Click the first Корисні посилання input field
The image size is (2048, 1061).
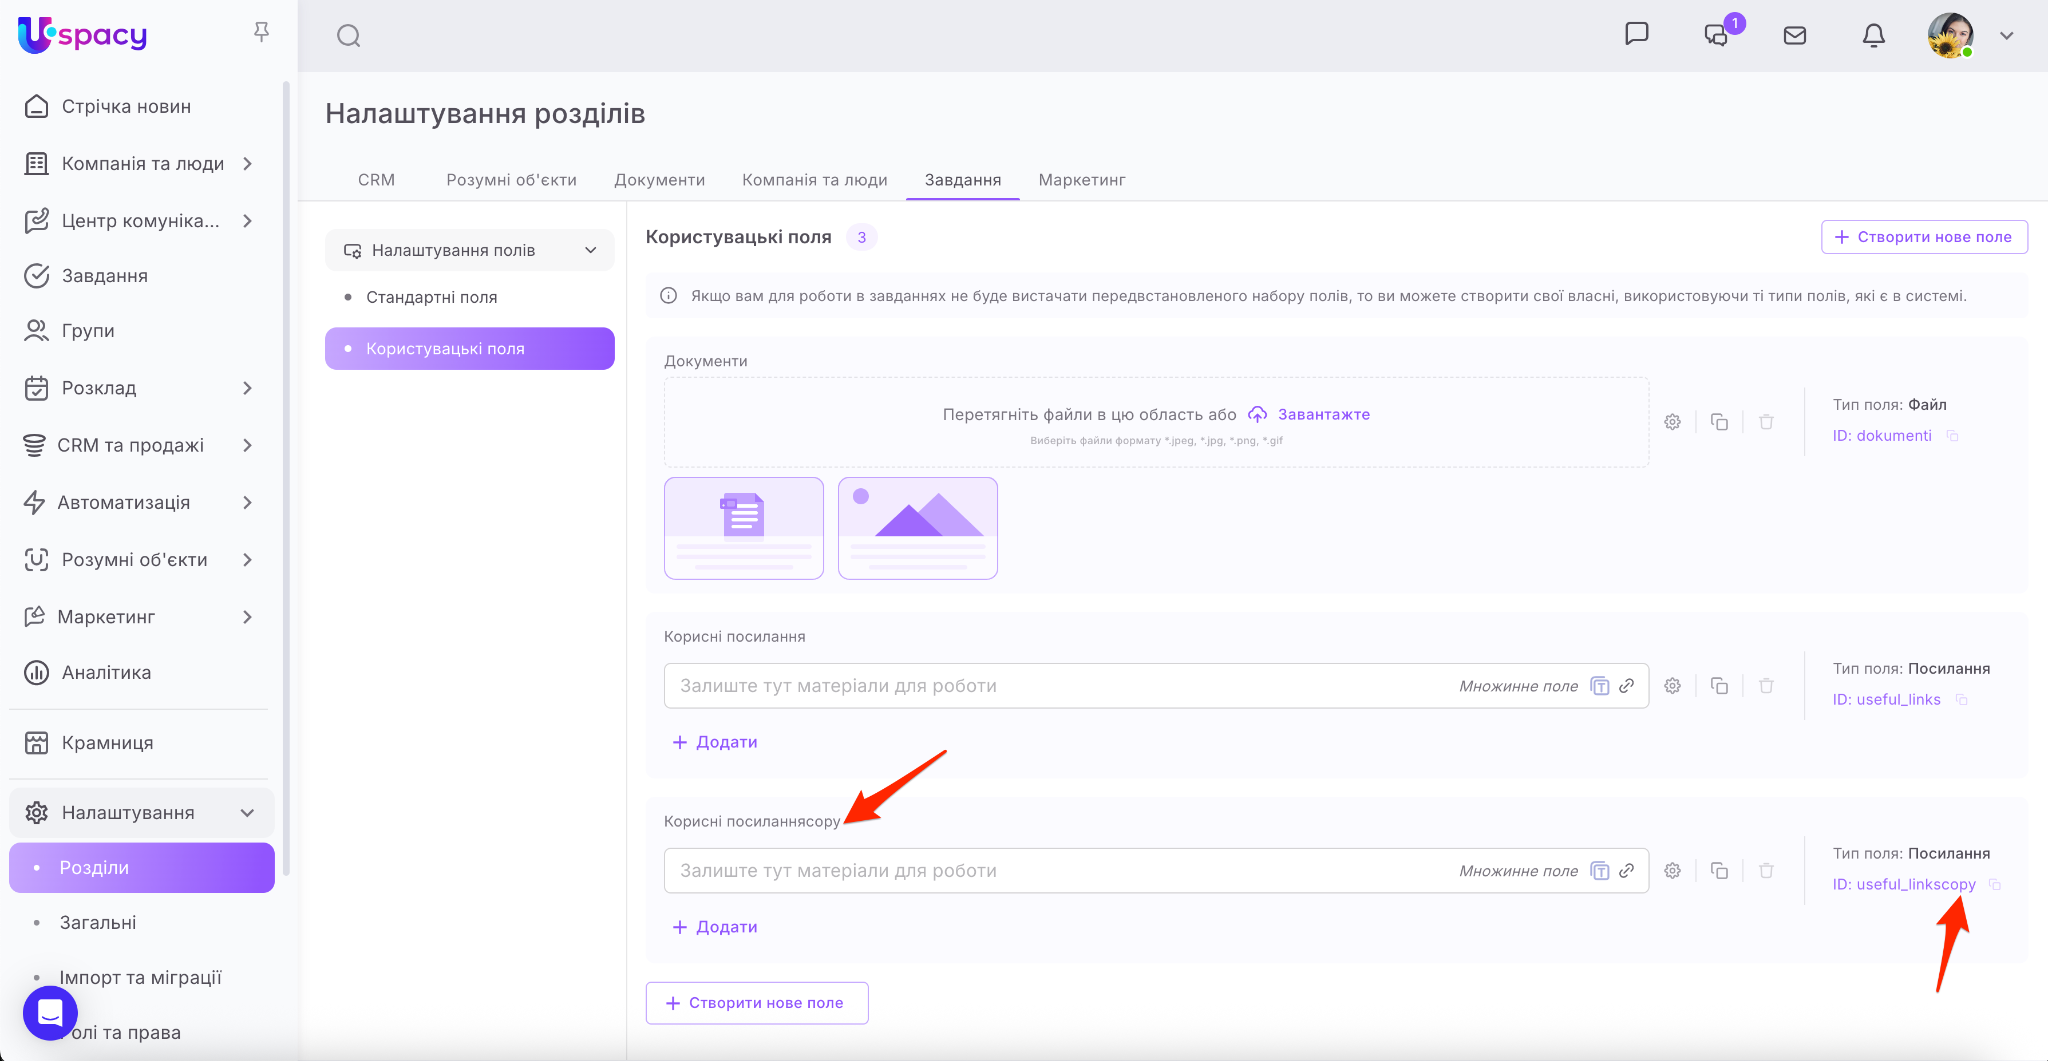(x=1060, y=686)
